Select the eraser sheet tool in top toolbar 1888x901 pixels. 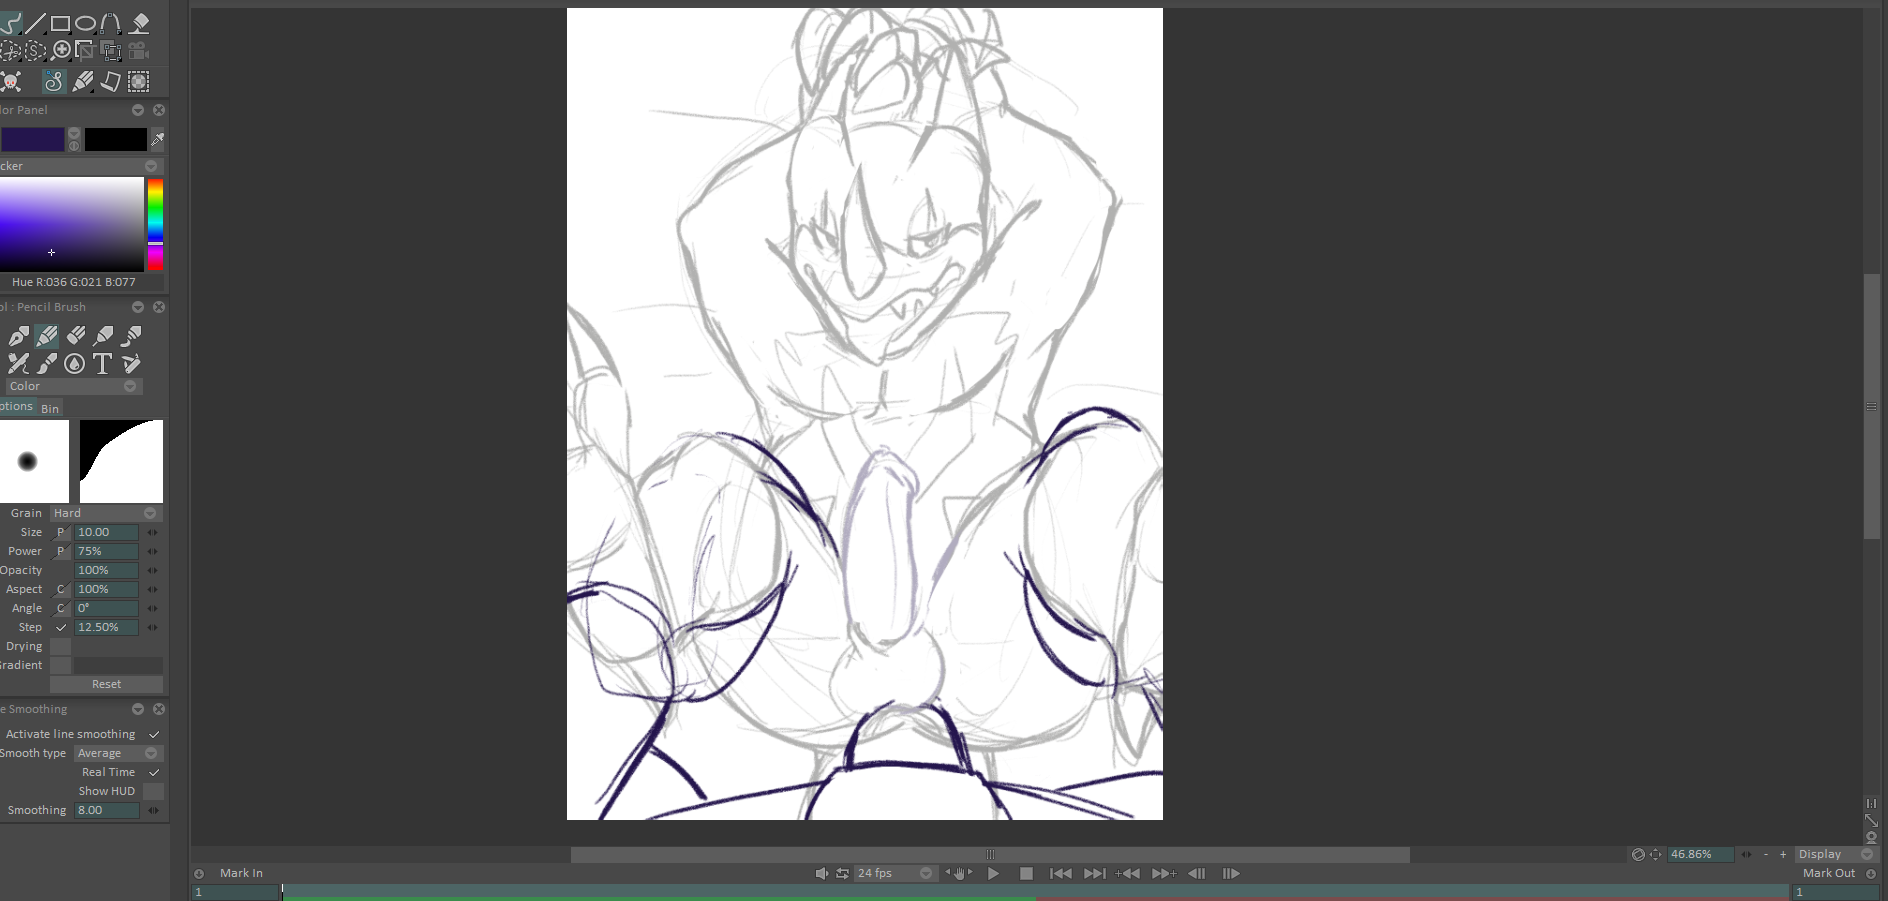tap(110, 82)
